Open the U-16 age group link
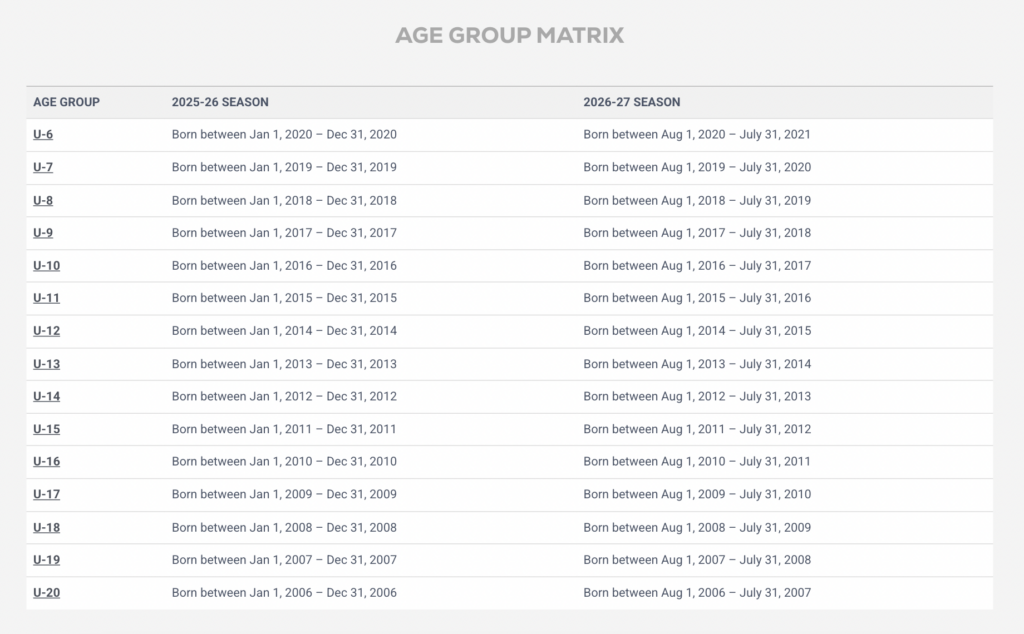1024x634 pixels. pyautogui.click(x=46, y=461)
